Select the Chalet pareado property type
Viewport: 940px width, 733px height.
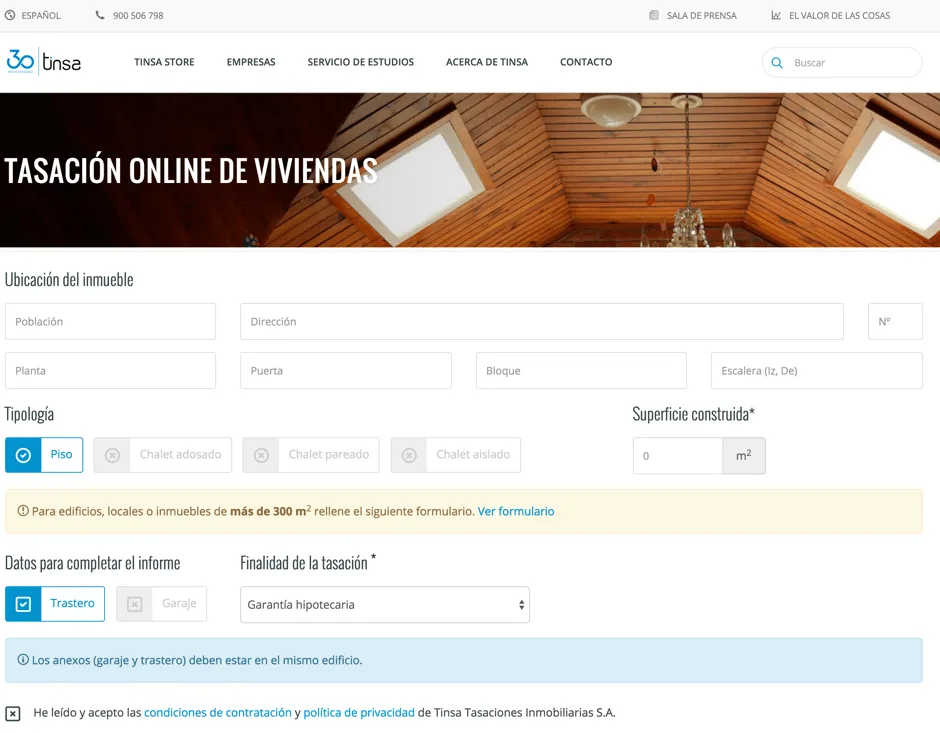(311, 455)
